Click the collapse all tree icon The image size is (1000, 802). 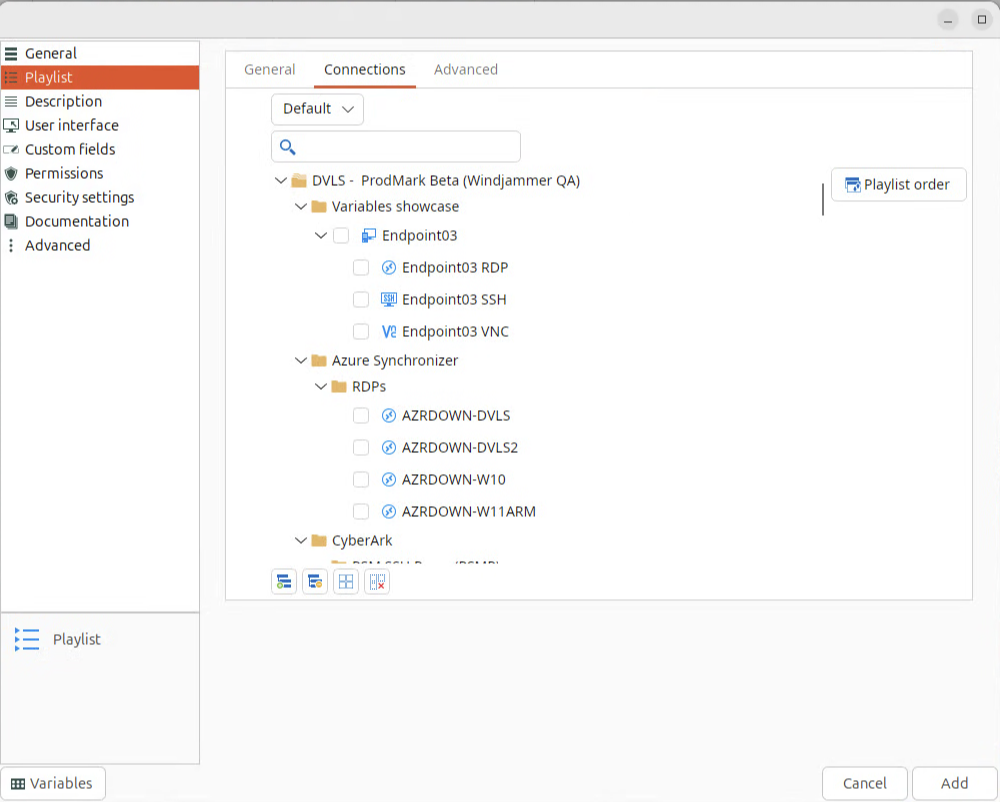[x=315, y=582]
